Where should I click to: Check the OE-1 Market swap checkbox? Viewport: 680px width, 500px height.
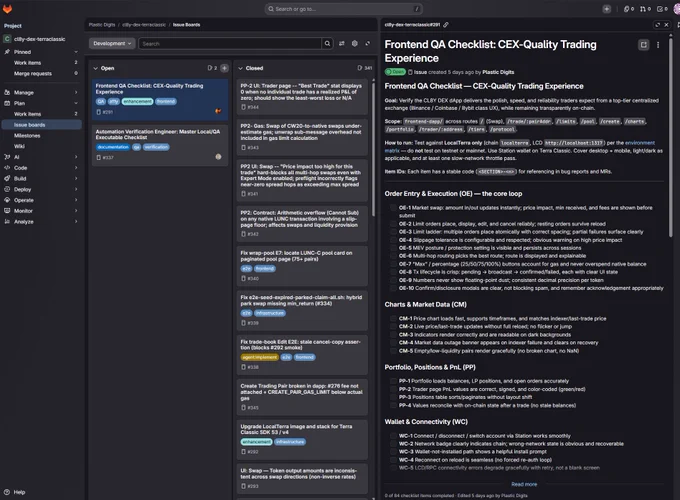[x=393, y=208]
